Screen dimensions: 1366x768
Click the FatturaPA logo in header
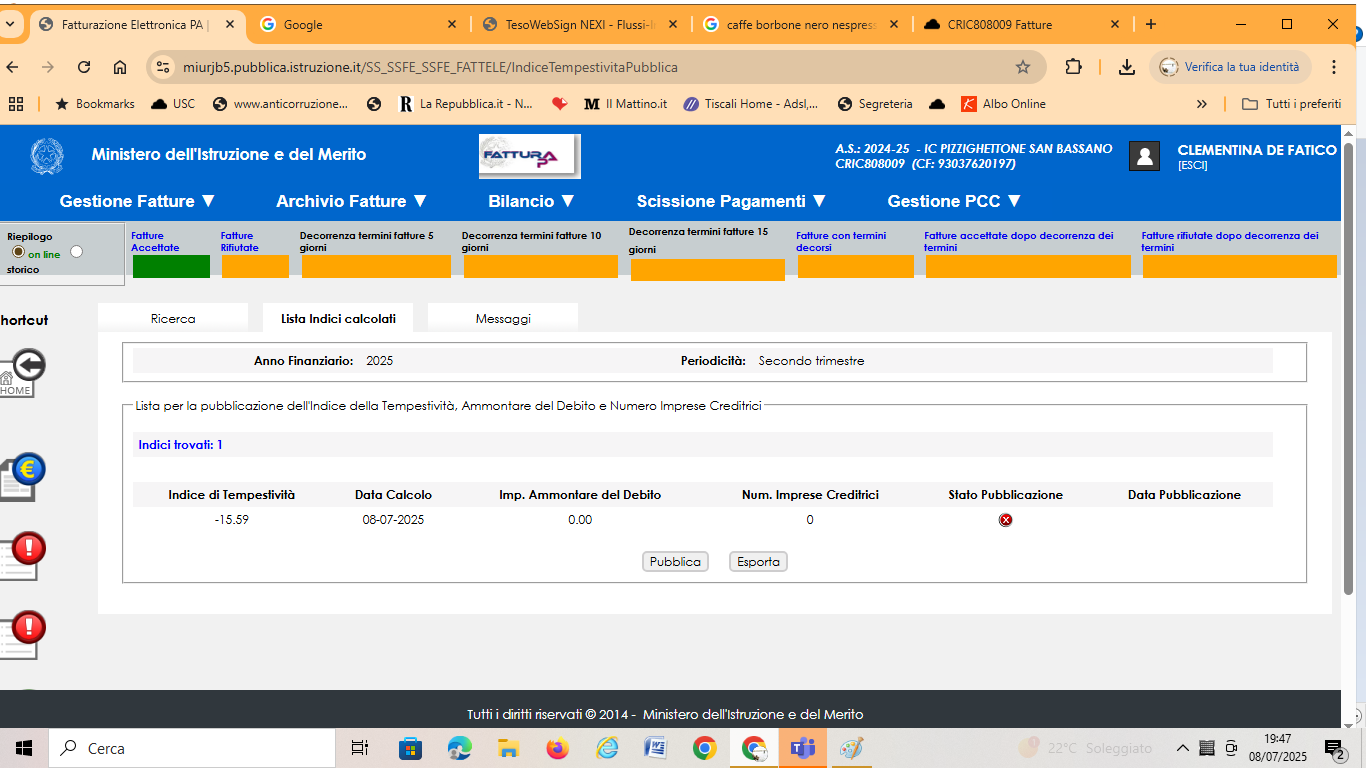[x=529, y=156]
